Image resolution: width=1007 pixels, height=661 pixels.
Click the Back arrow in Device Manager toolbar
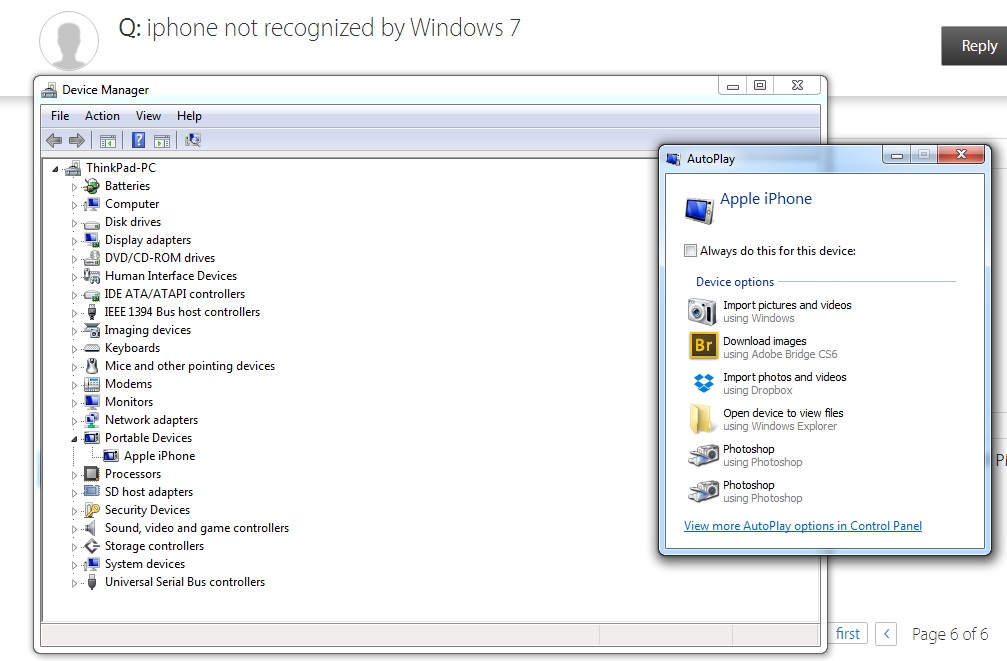pos(54,140)
